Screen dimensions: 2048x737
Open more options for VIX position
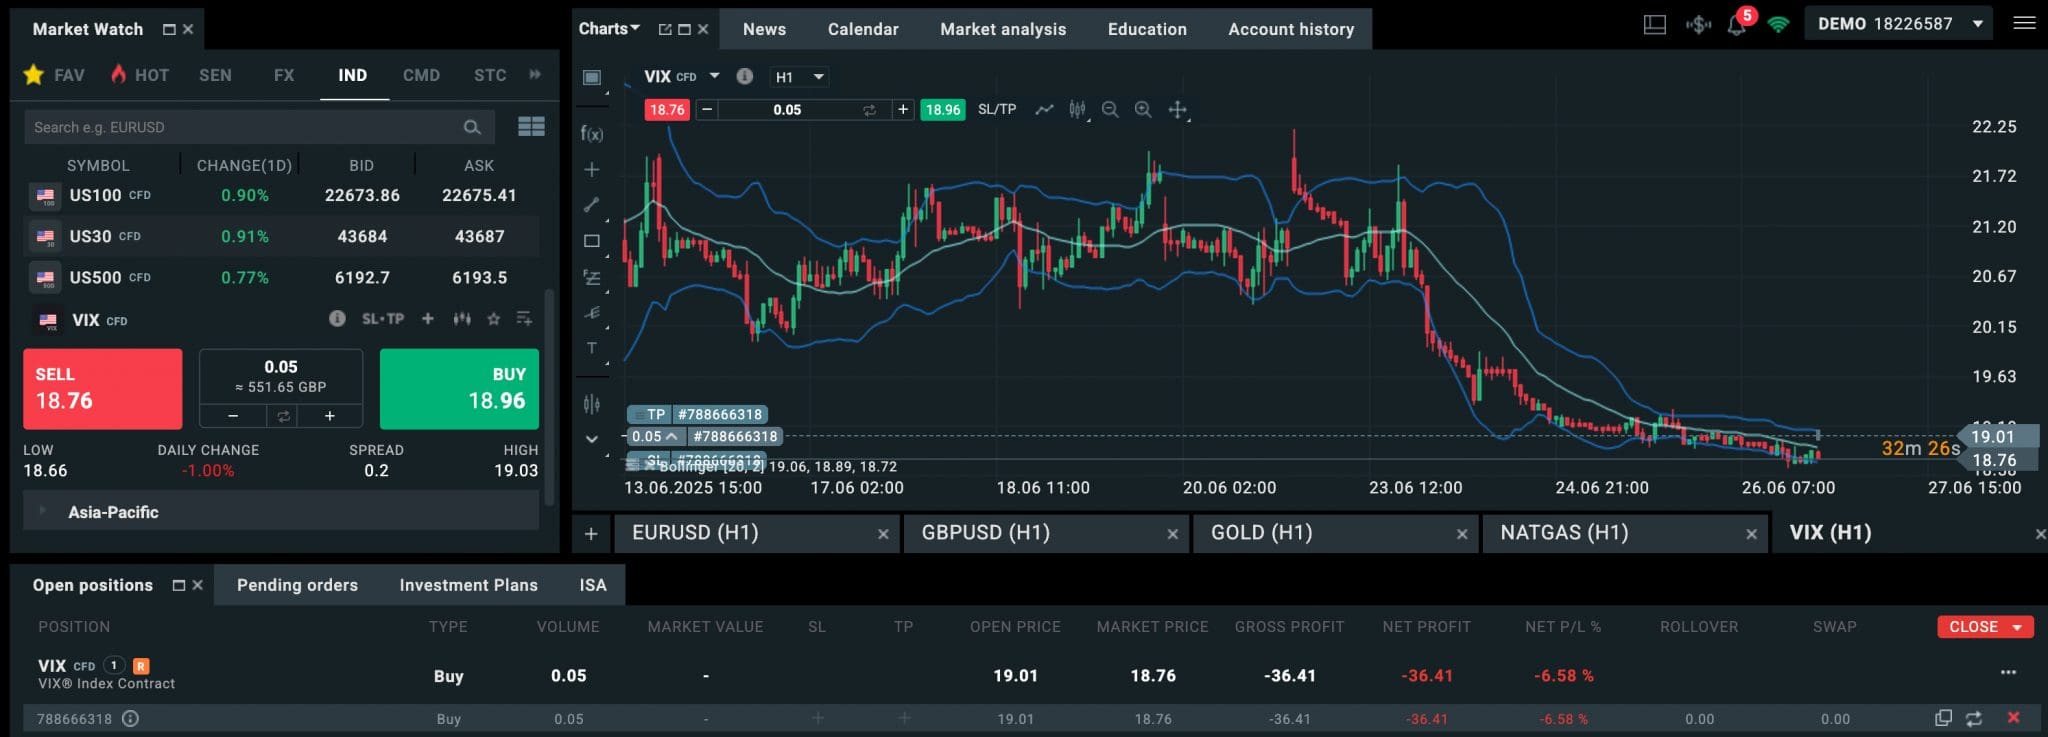click(x=2008, y=672)
